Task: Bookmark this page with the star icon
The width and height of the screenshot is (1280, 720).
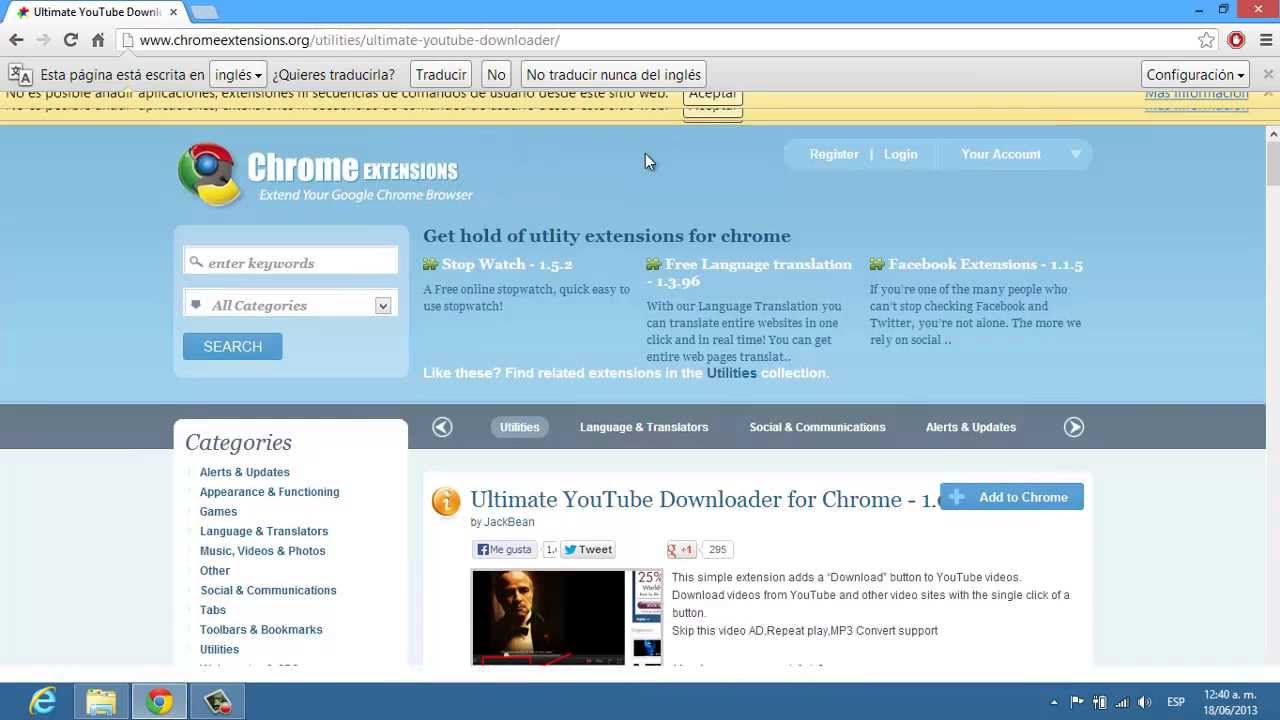Action: coord(1207,40)
